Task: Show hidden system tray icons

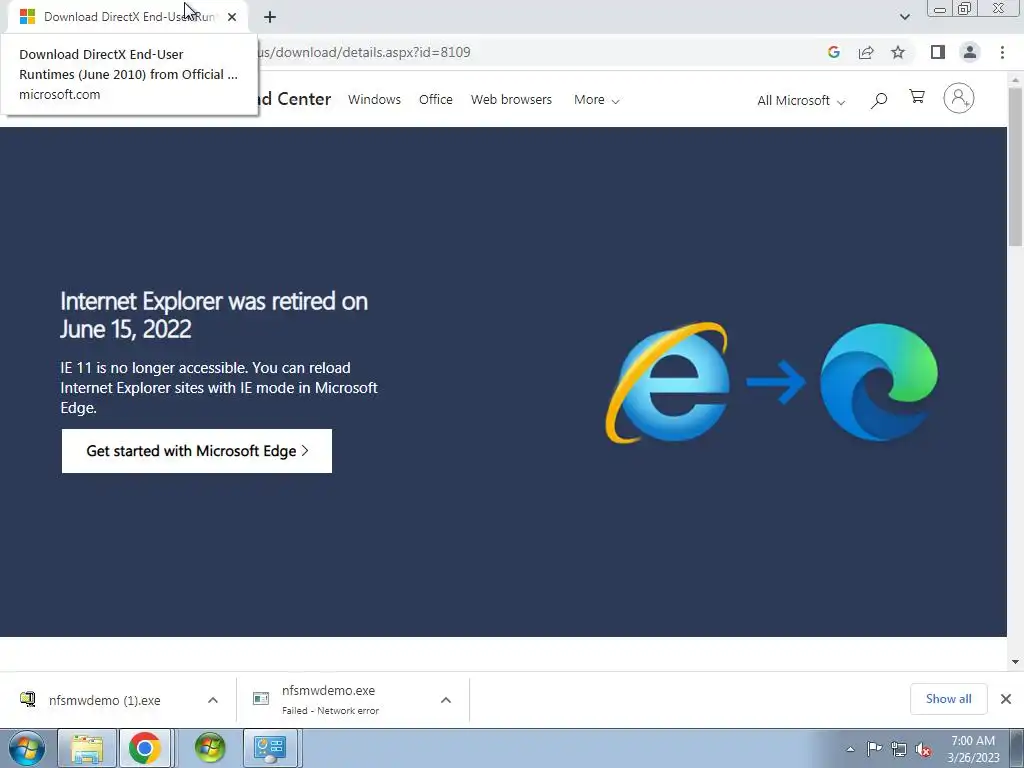Action: 850,749
